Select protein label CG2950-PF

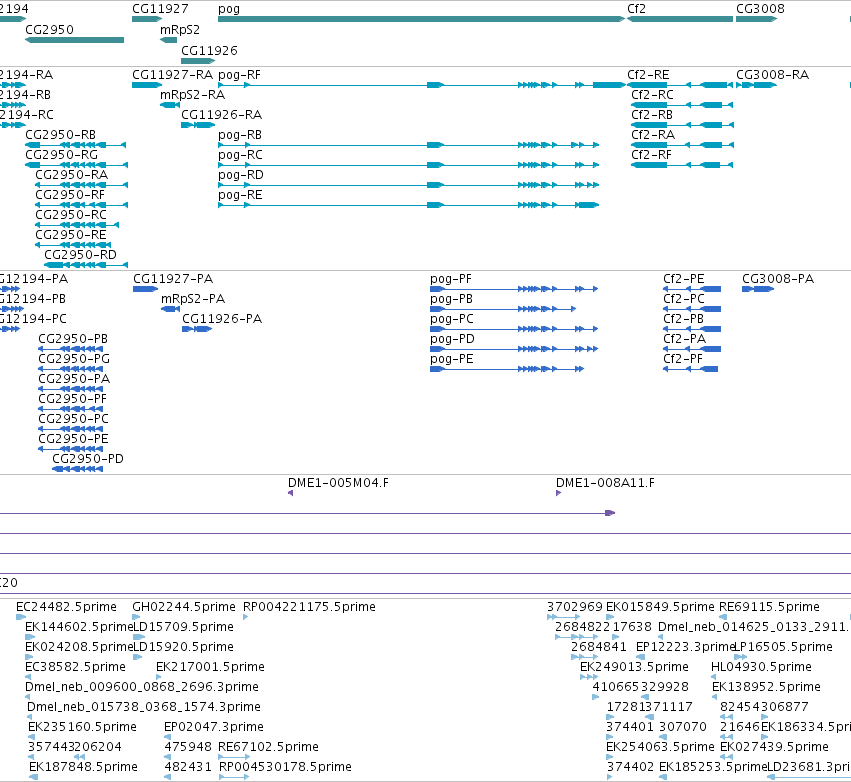tap(72, 399)
